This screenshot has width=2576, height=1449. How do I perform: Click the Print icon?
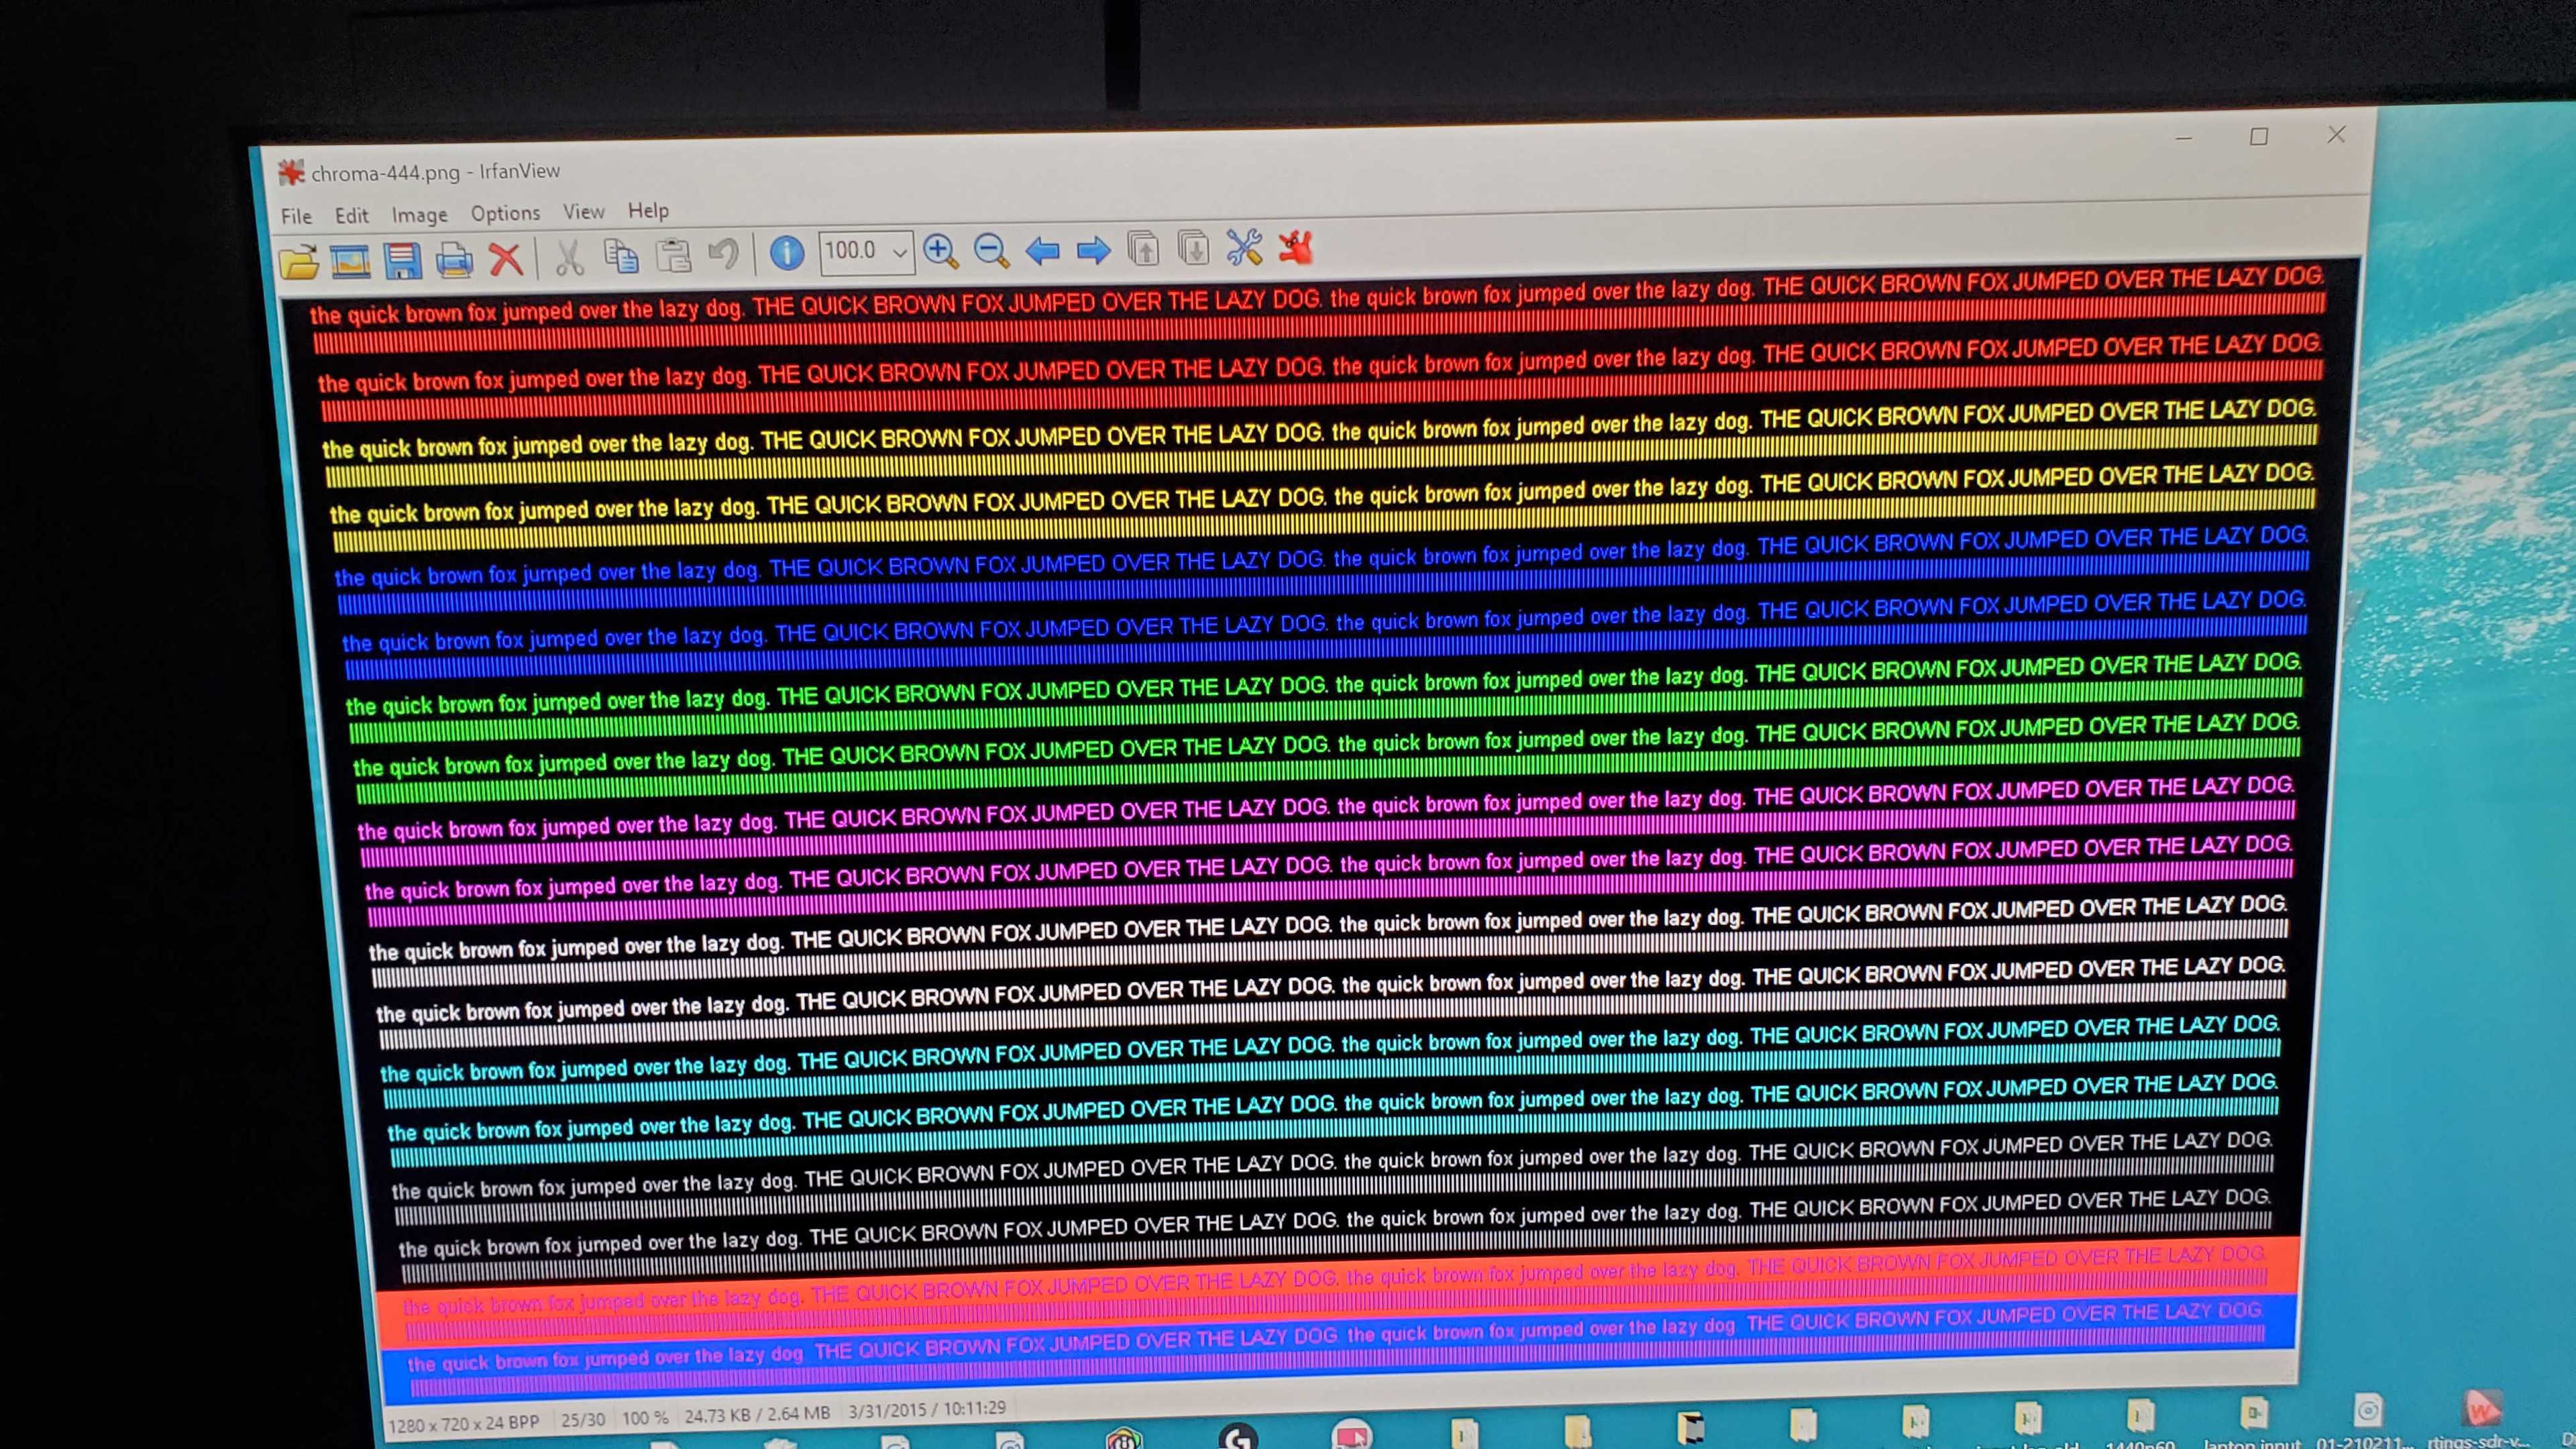pos(454,260)
